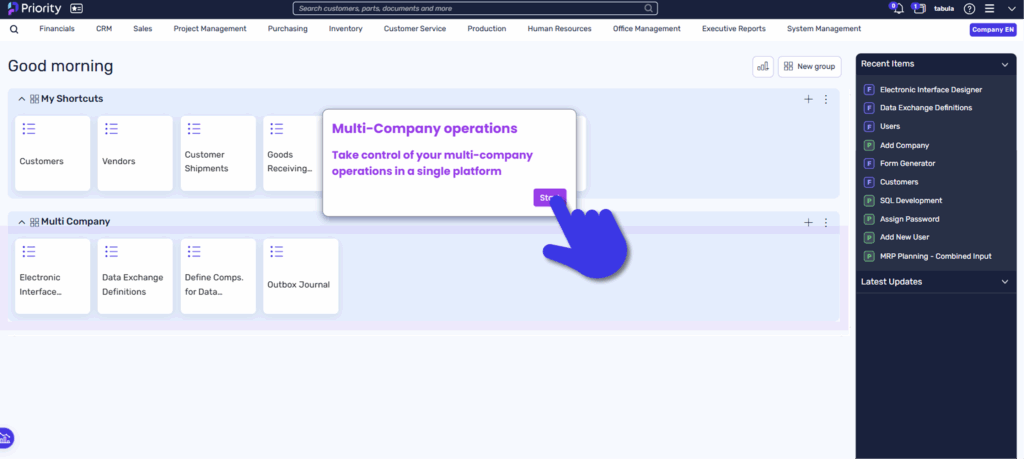Open recent item Add Company
This screenshot has width=1024, height=459.
click(x=904, y=145)
